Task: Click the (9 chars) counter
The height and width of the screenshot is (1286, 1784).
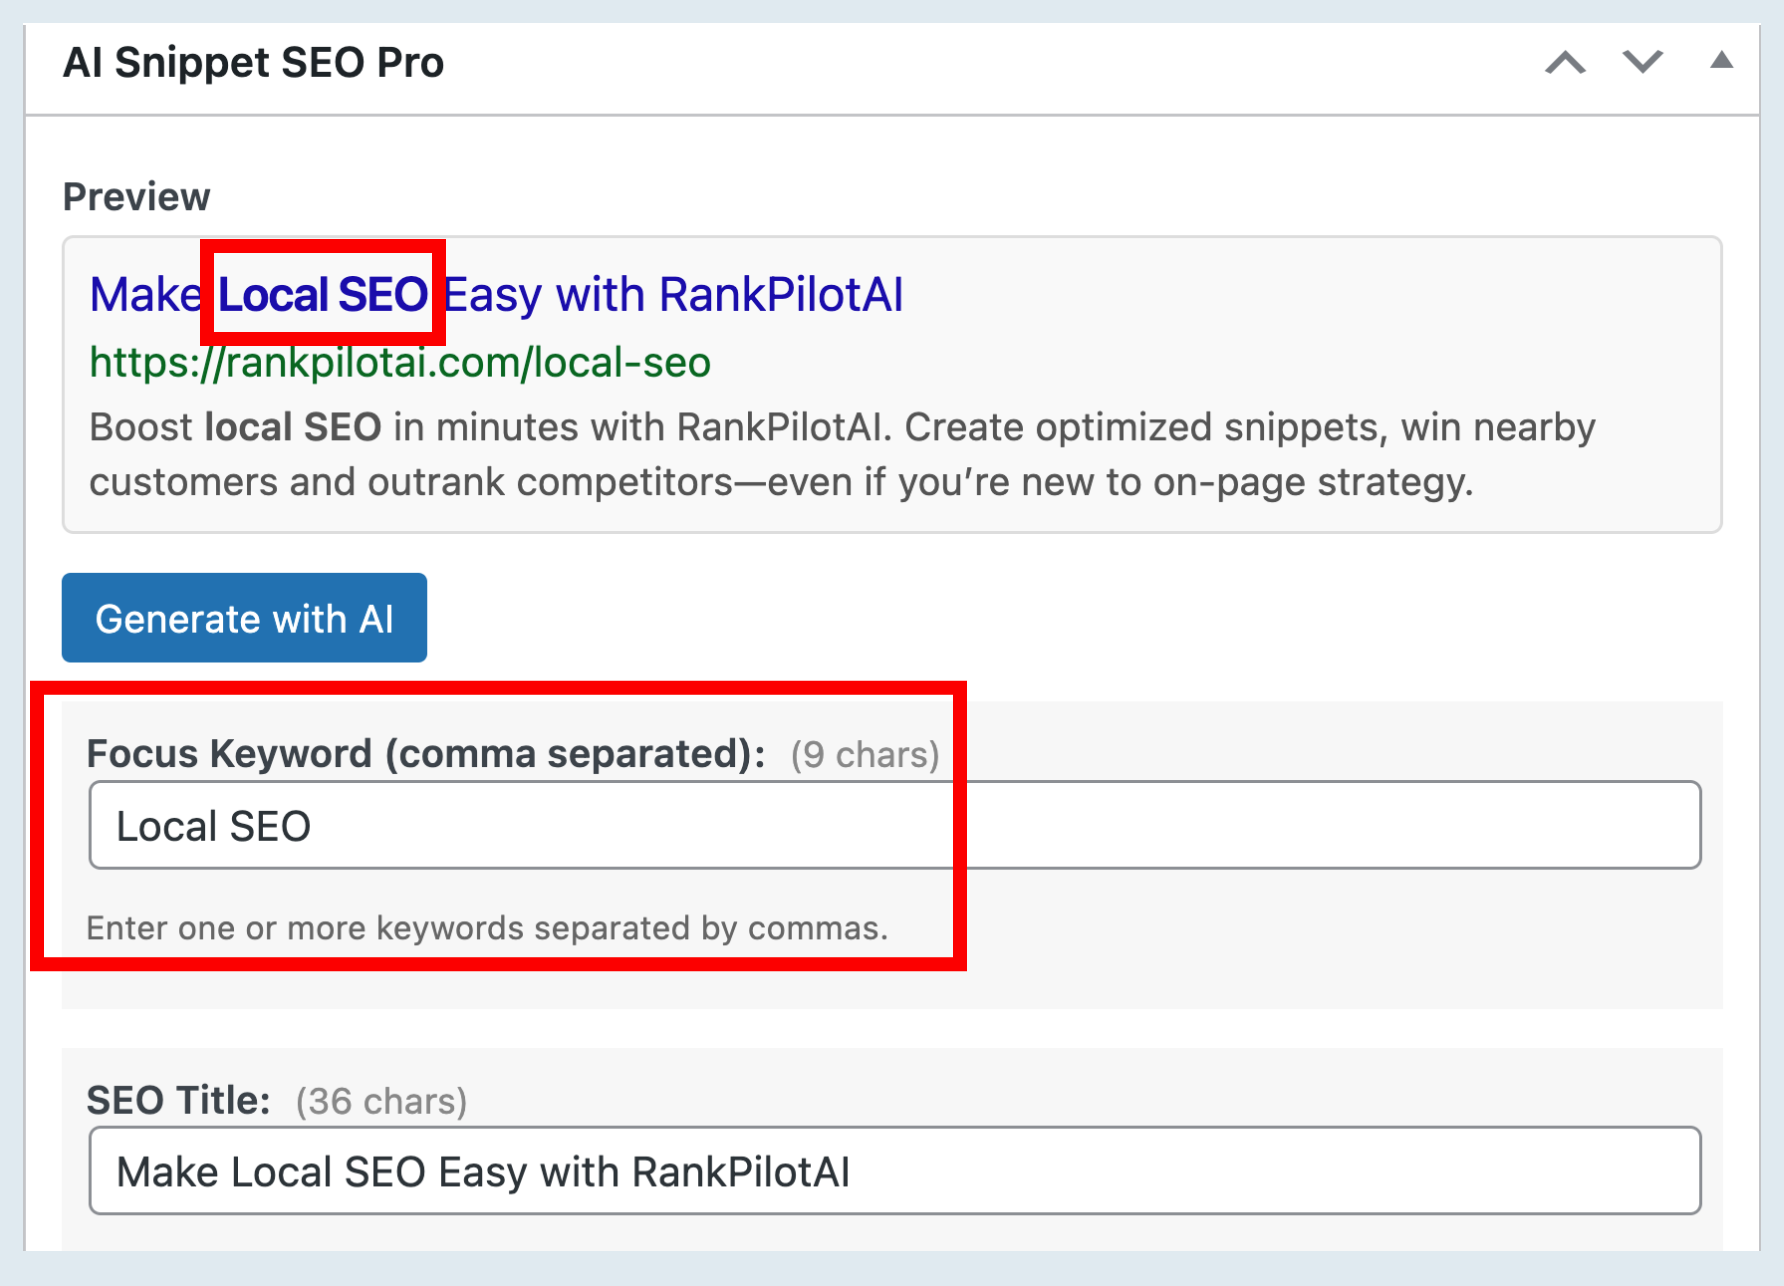Action: tap(865, 755)
